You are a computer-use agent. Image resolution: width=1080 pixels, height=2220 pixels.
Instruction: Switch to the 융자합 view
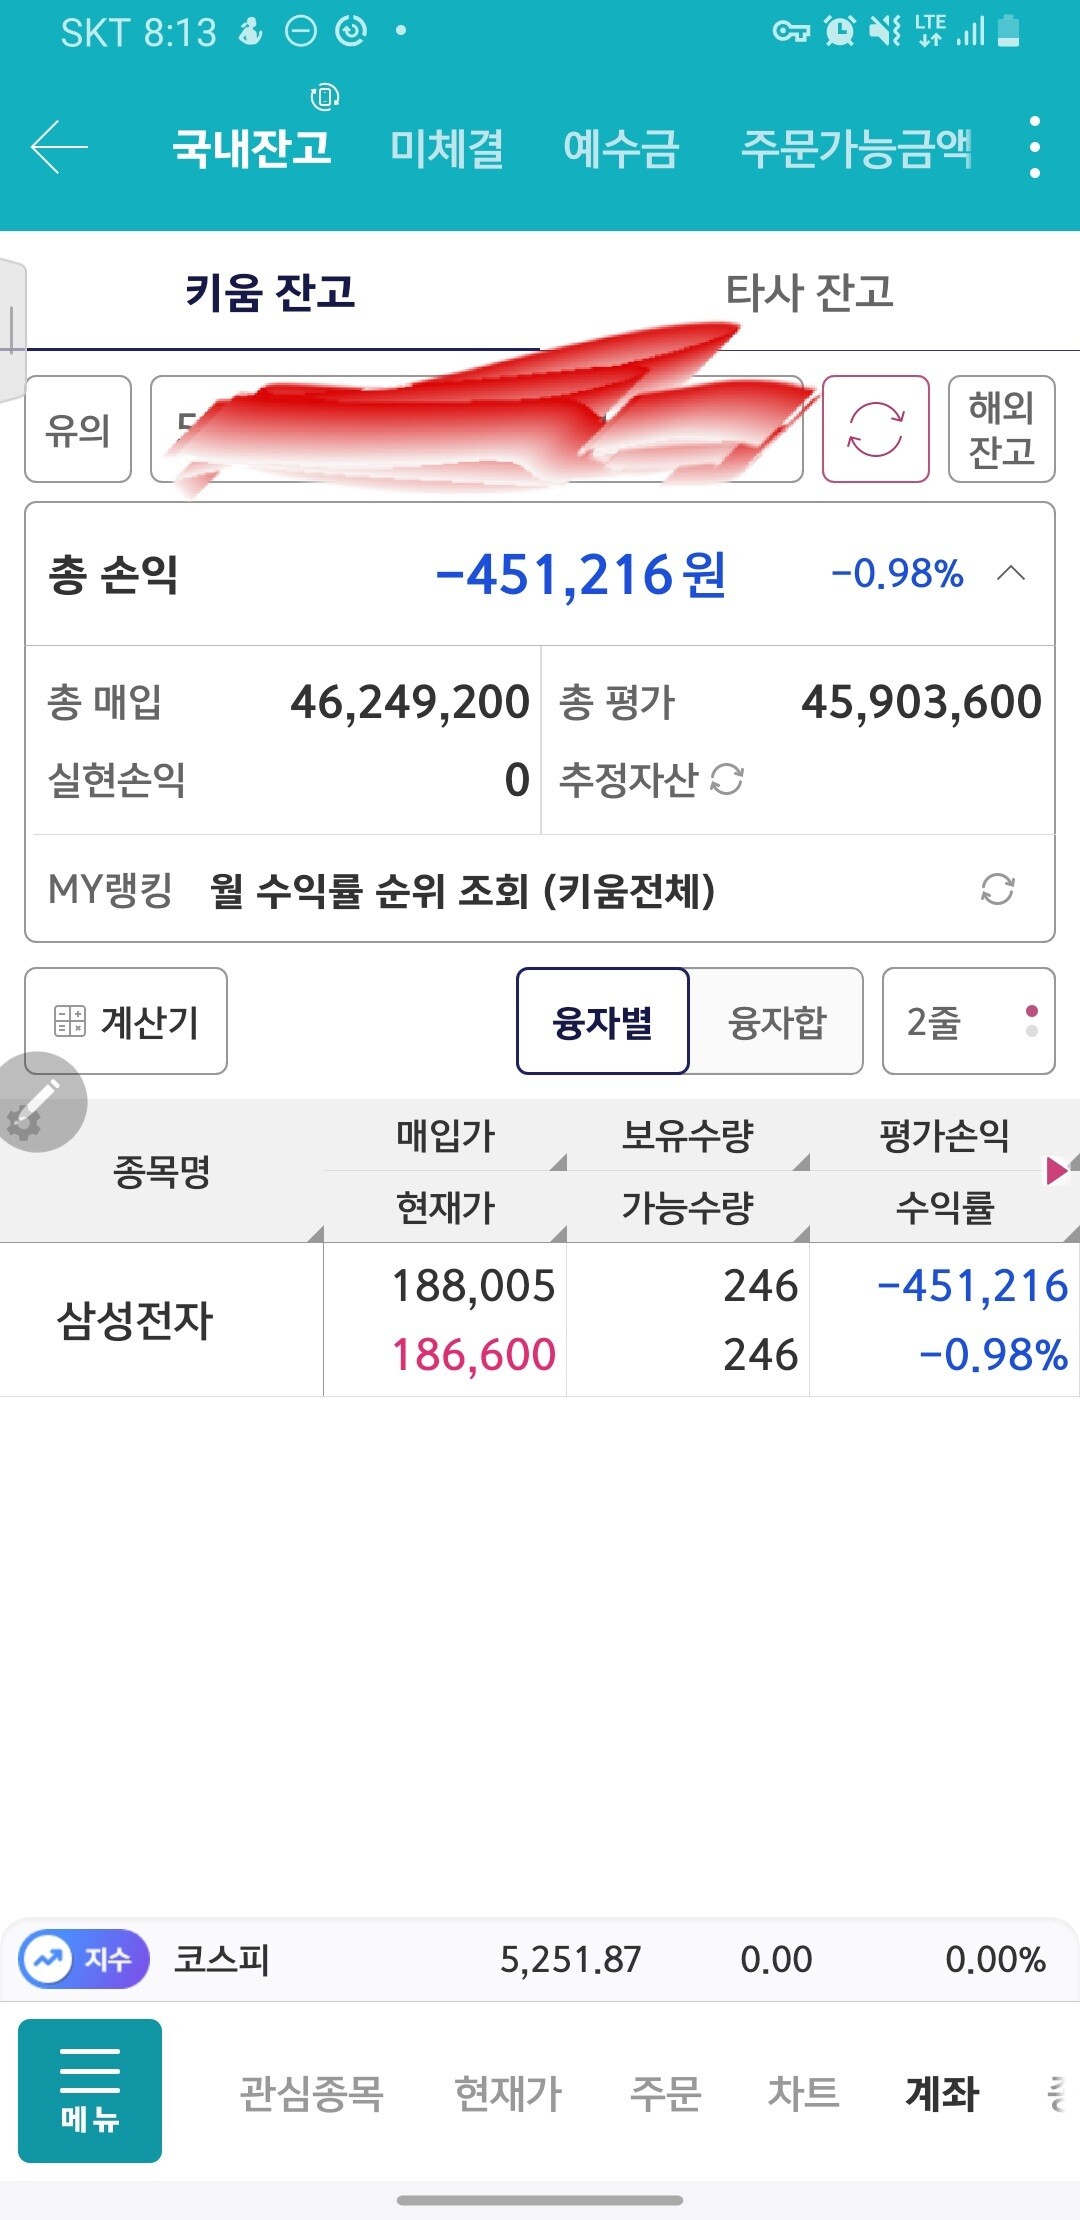777,1021
